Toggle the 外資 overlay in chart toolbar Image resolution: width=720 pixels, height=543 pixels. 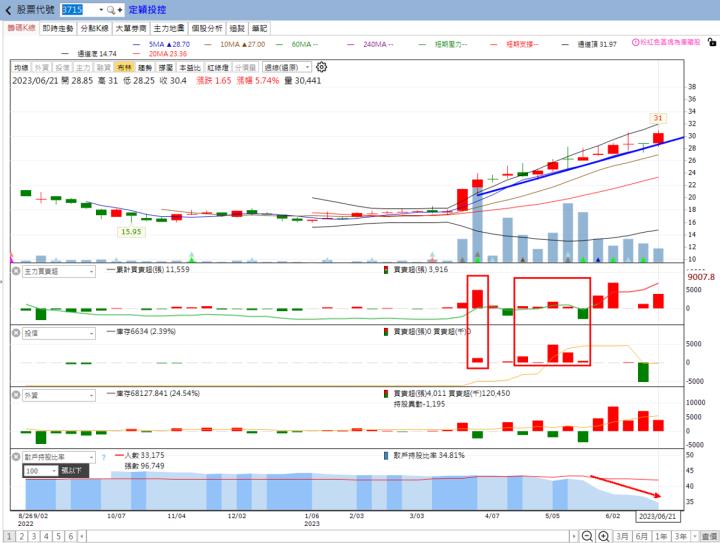pyautogui.click(x=42, y=67)
